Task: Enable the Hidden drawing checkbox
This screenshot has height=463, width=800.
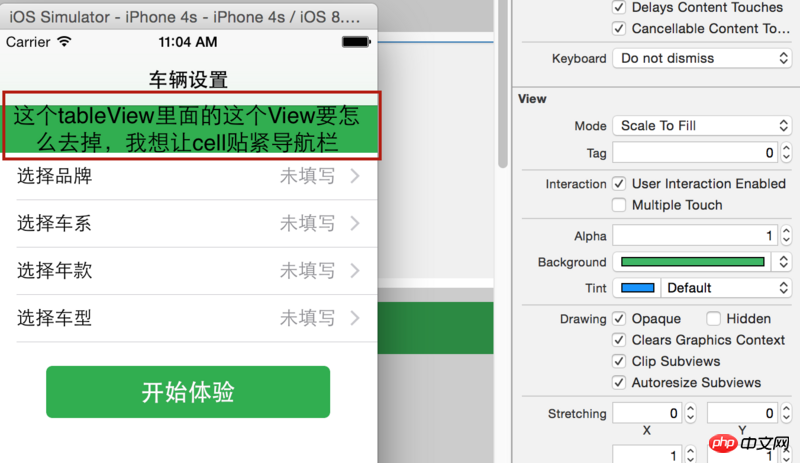Action: point(713,319)
